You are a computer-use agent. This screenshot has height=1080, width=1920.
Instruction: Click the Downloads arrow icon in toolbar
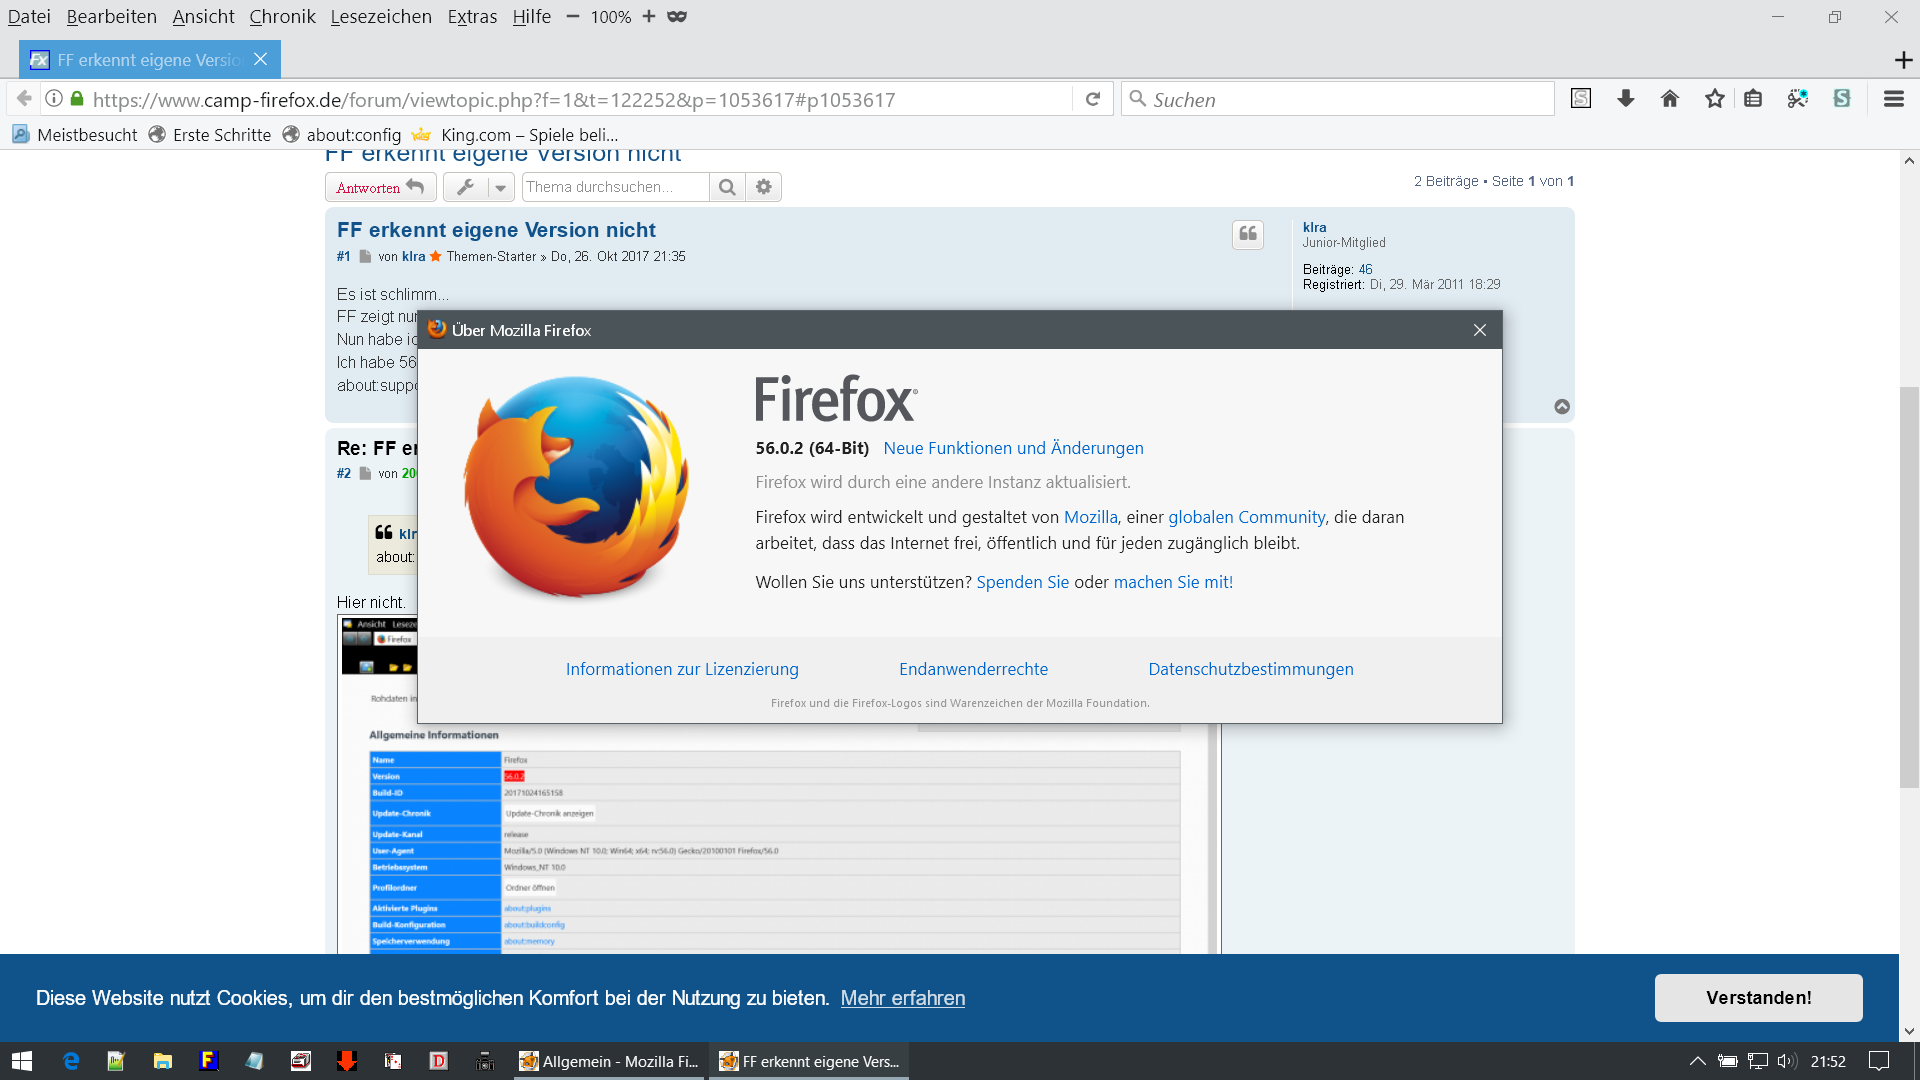pos(1626,99)
